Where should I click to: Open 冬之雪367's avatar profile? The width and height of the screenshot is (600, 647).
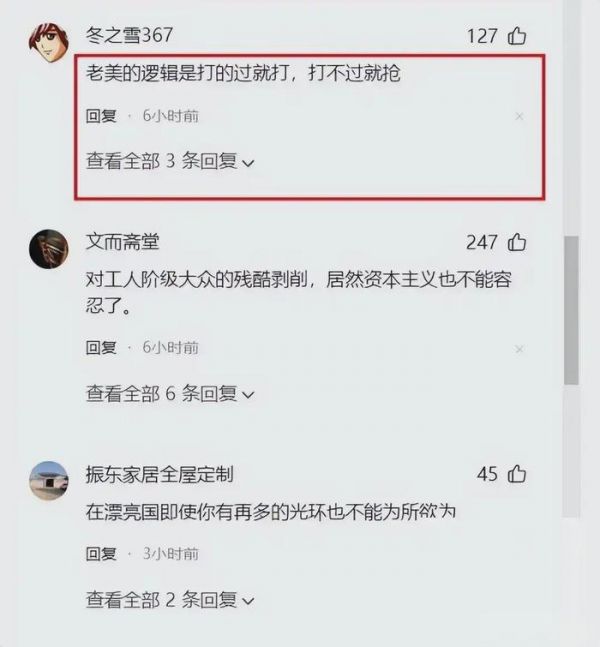(49, 43)
